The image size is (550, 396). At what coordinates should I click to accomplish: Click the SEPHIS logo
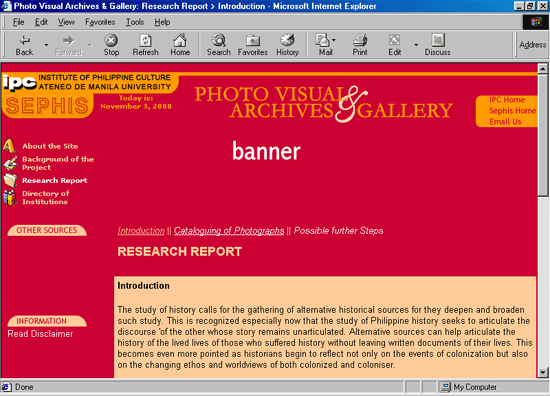point(47,106)
